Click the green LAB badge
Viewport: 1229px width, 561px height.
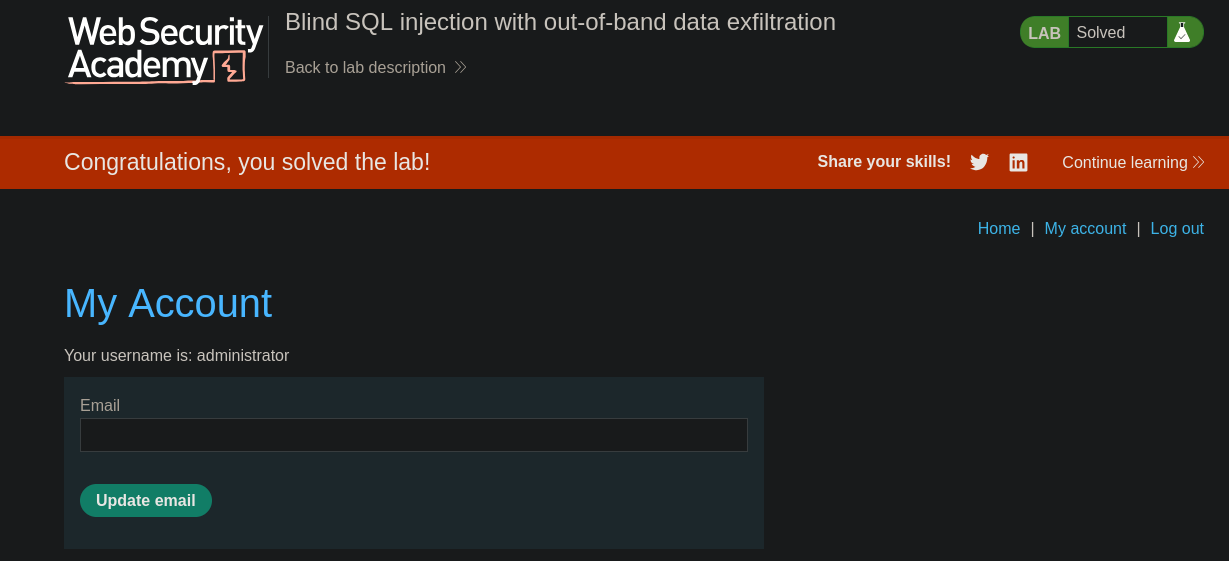click(x=1044, y=33)
